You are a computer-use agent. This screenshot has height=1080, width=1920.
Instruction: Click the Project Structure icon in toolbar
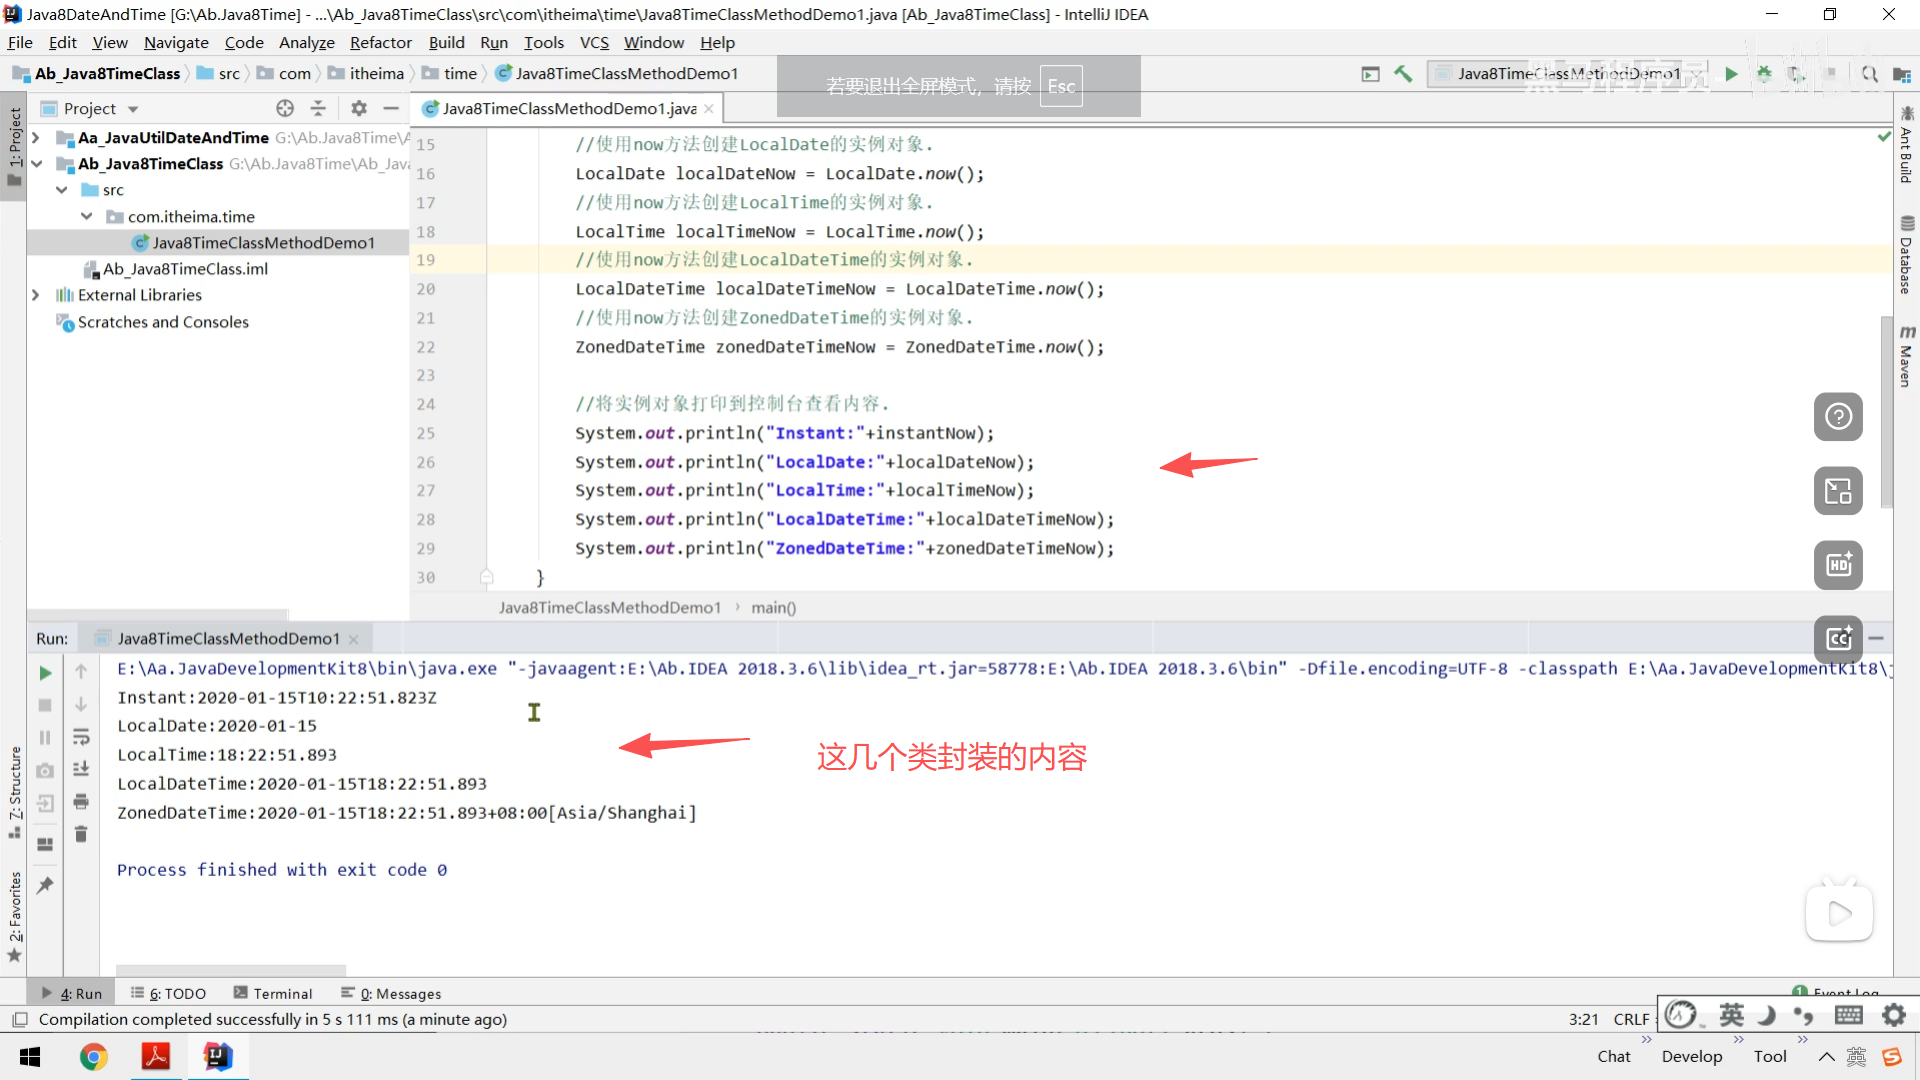tap(1901, 74)
